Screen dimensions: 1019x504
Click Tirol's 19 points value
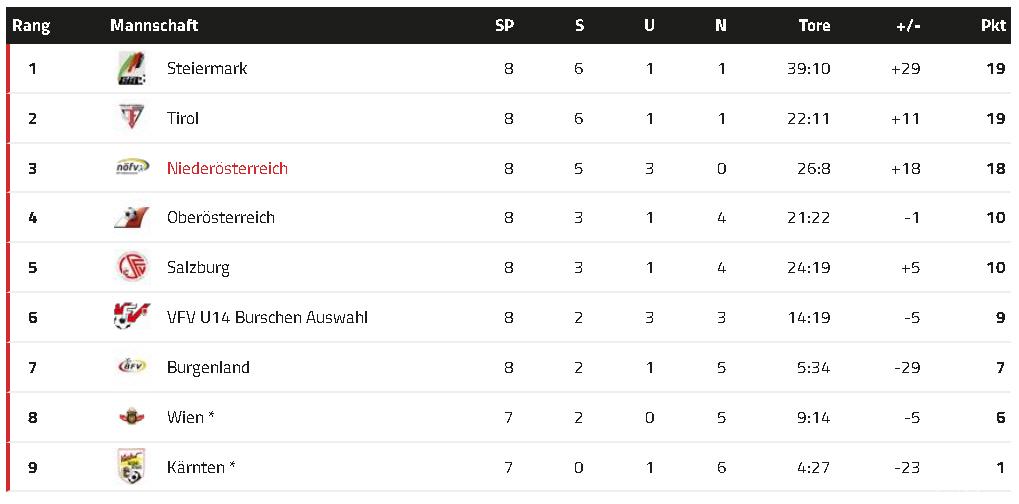click(x=995, y=118)
